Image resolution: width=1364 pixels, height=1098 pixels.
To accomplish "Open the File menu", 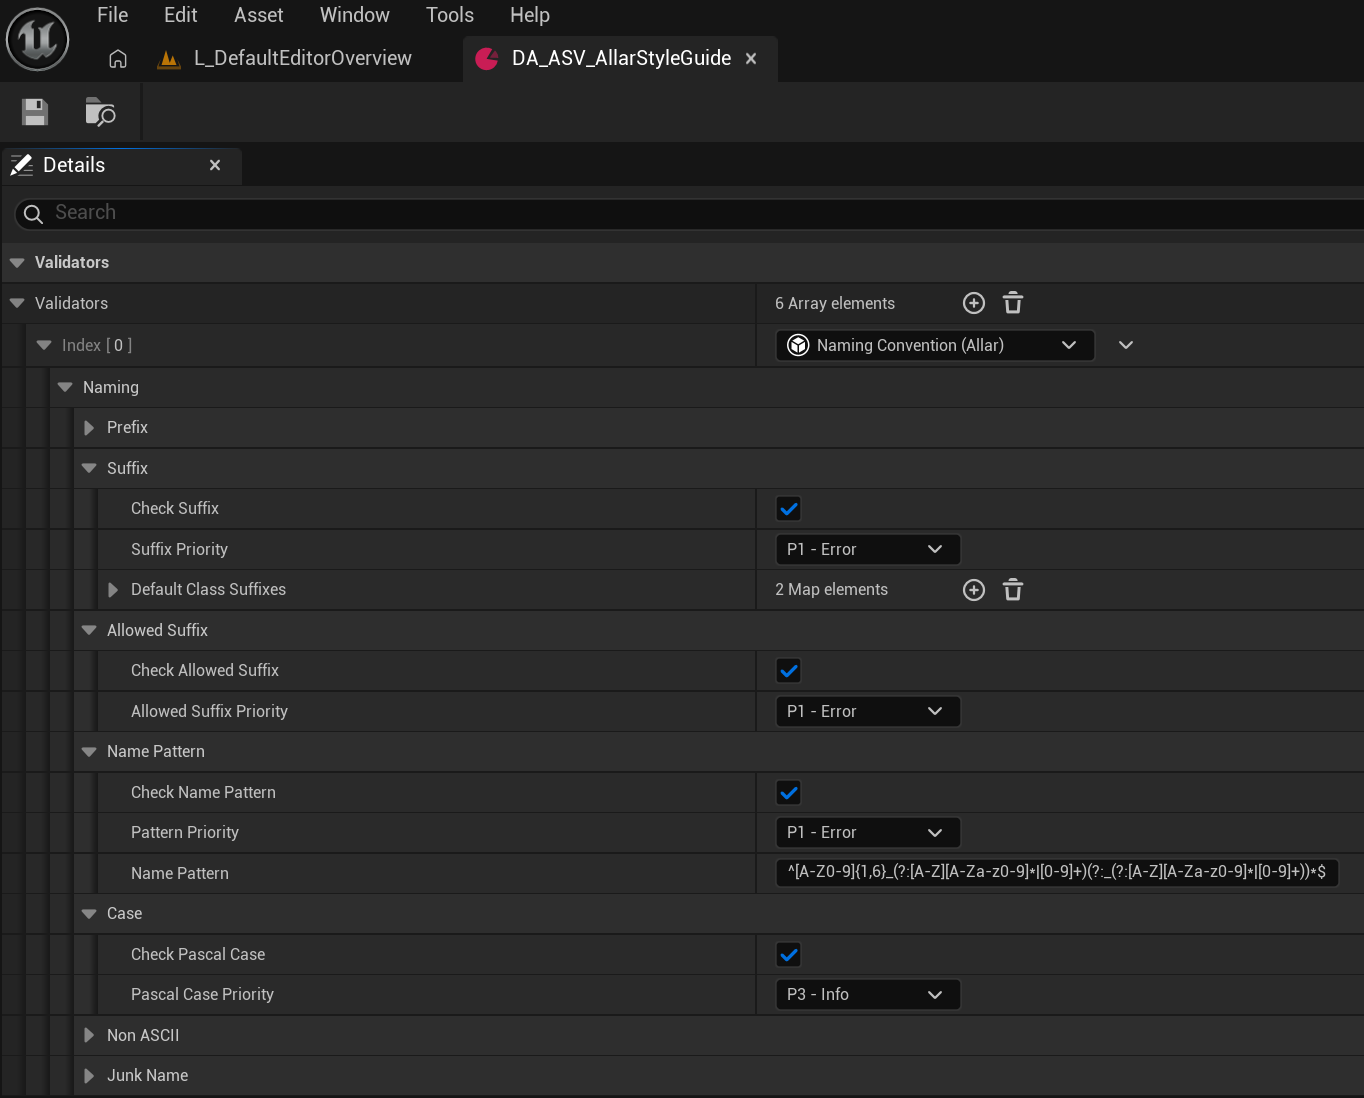I will coord(112,15).
